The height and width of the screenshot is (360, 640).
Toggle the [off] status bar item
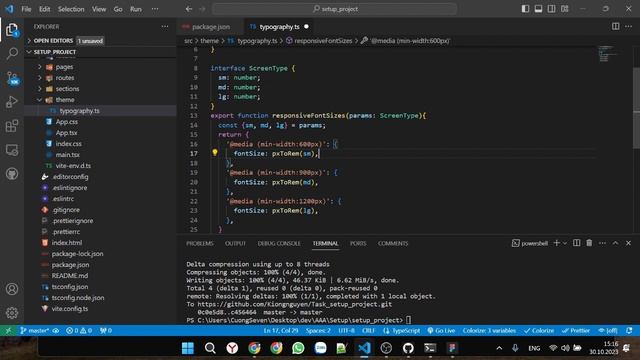click(608, 330)
